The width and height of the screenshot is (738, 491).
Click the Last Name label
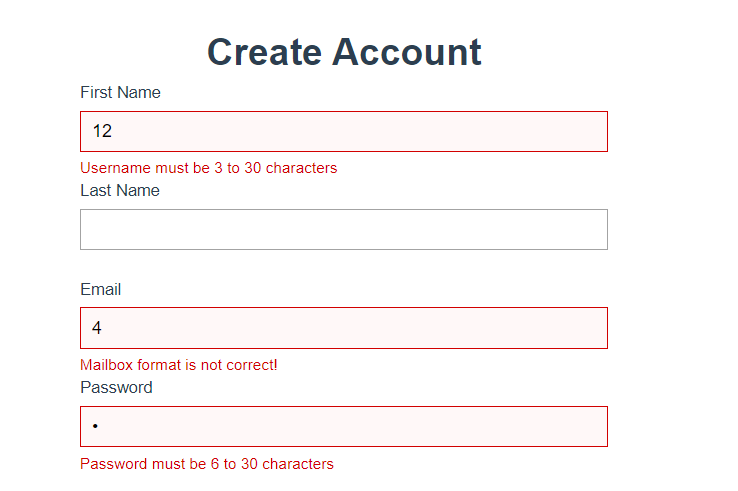click(119, 191)
